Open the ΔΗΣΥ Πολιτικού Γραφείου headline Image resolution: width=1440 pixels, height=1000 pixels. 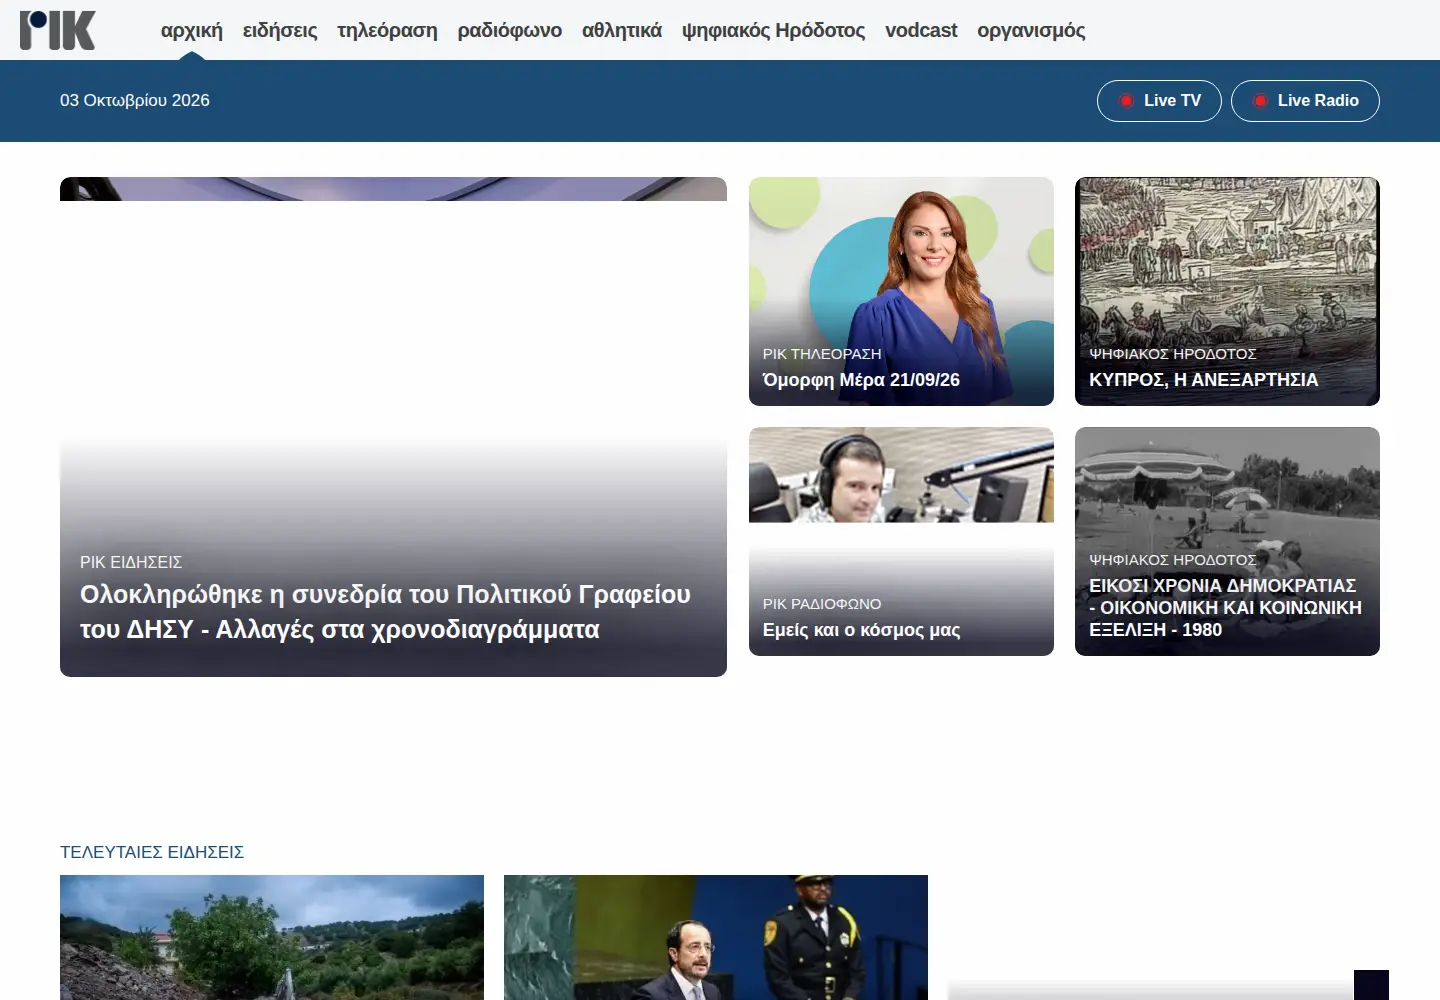385,612
